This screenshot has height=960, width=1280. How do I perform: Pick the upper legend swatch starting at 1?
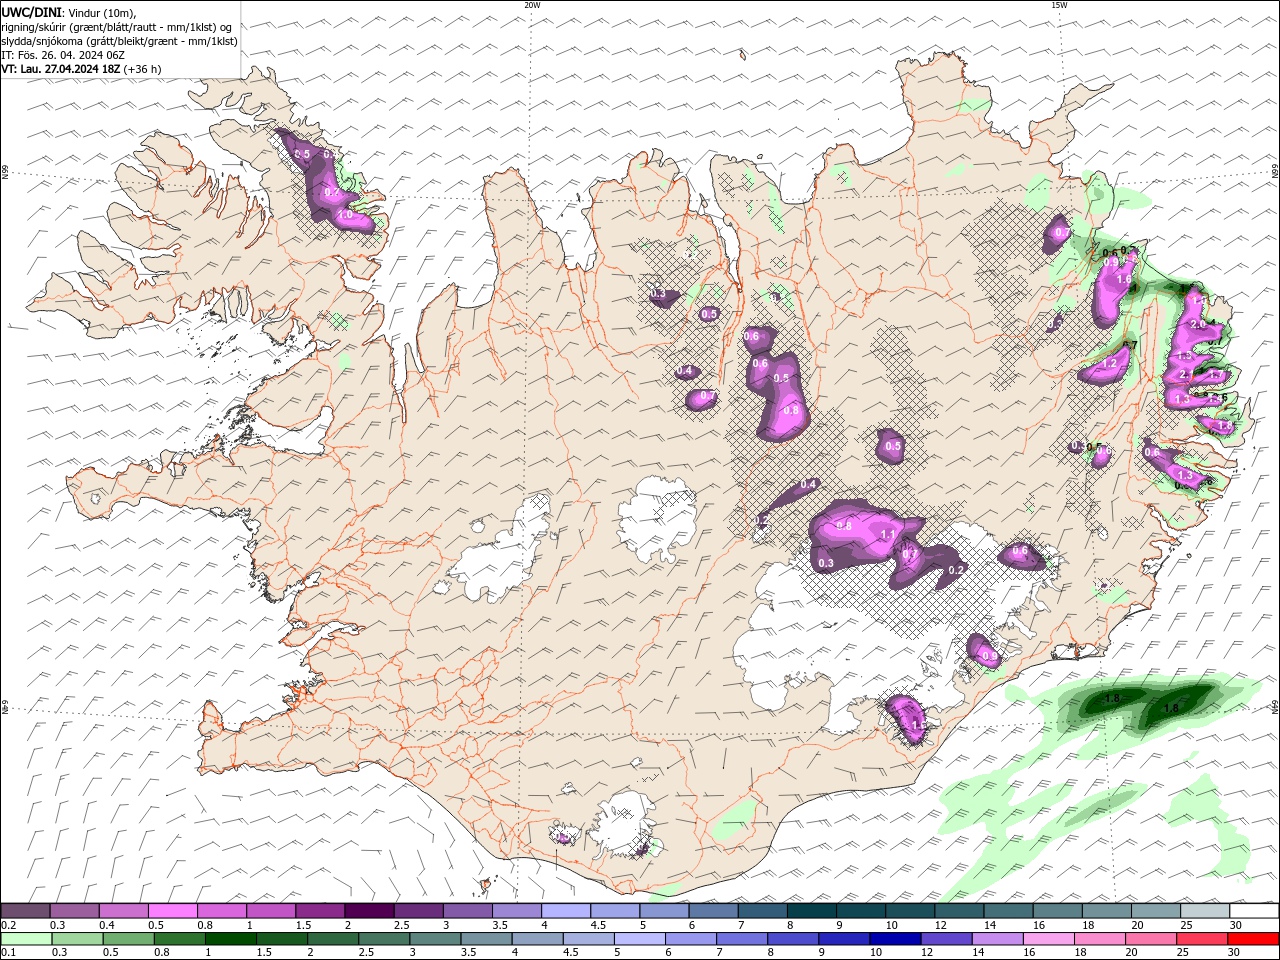click(271, 911)
